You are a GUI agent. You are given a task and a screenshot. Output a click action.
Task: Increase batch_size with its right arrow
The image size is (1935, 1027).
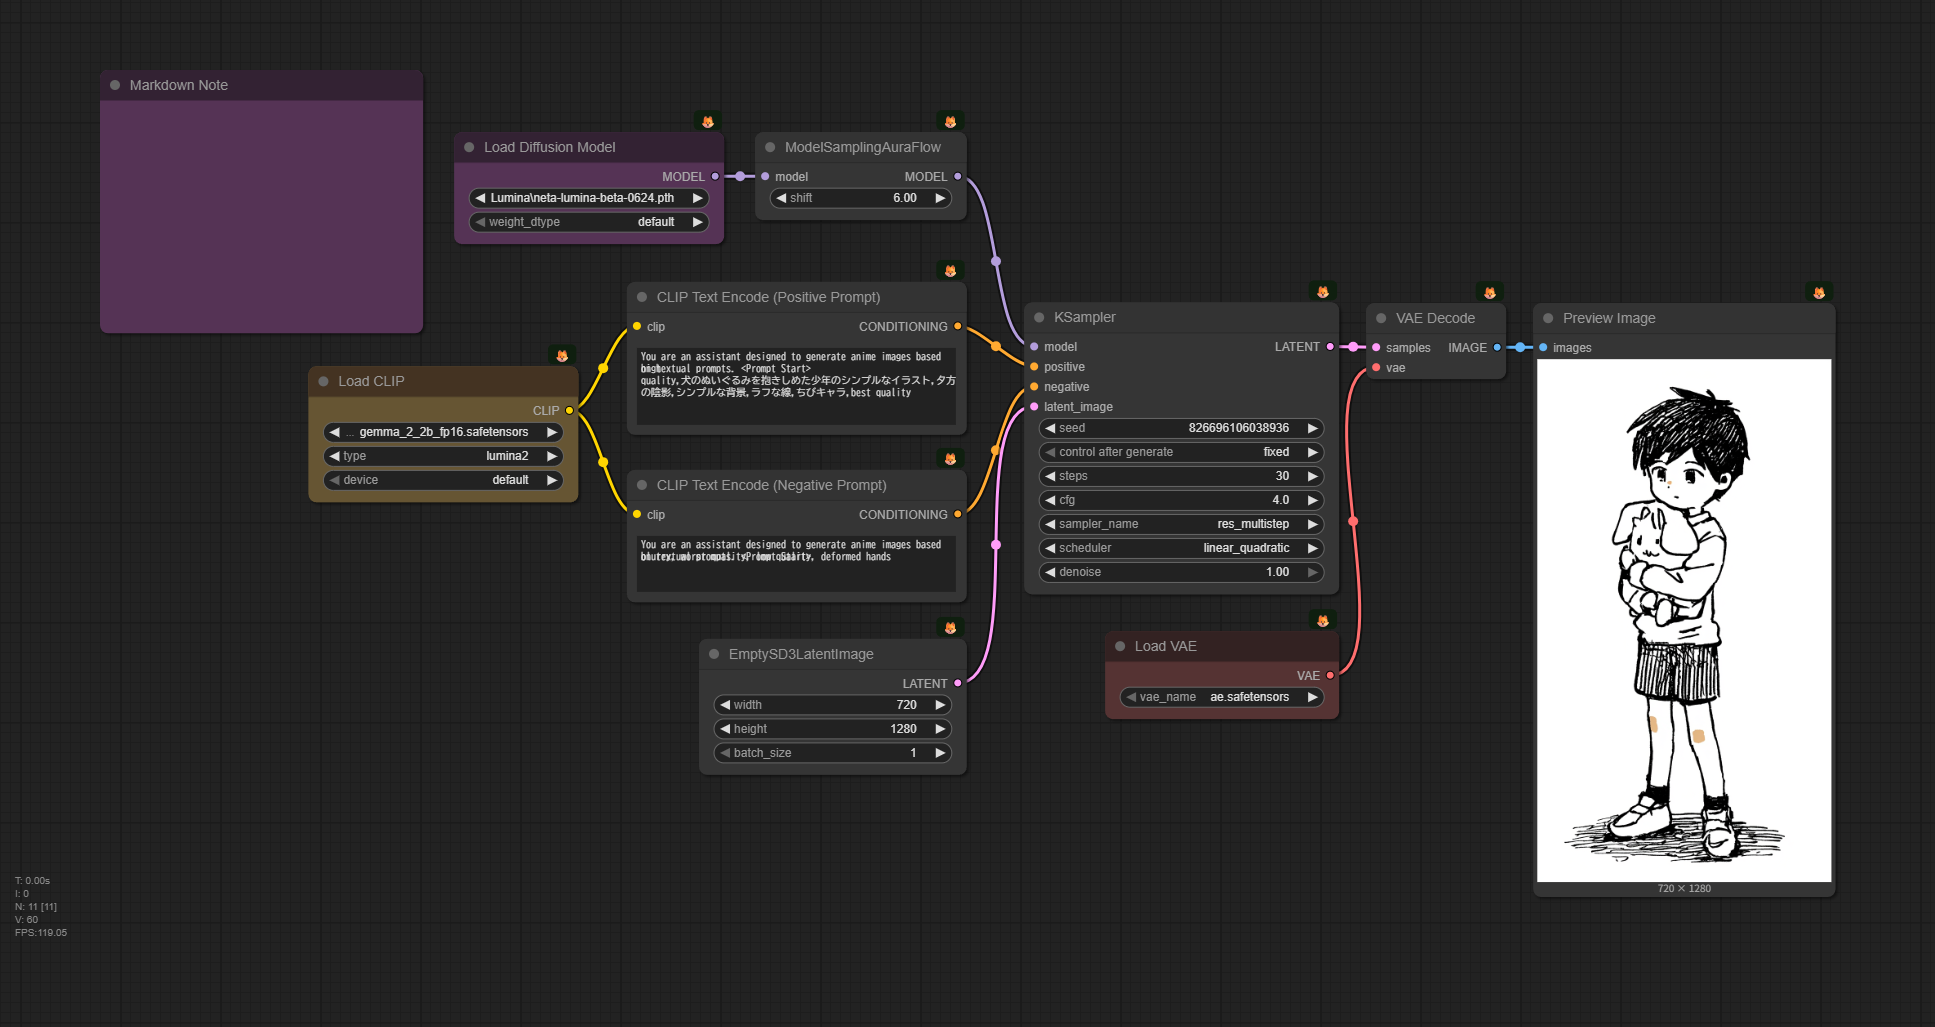(940, 753)
